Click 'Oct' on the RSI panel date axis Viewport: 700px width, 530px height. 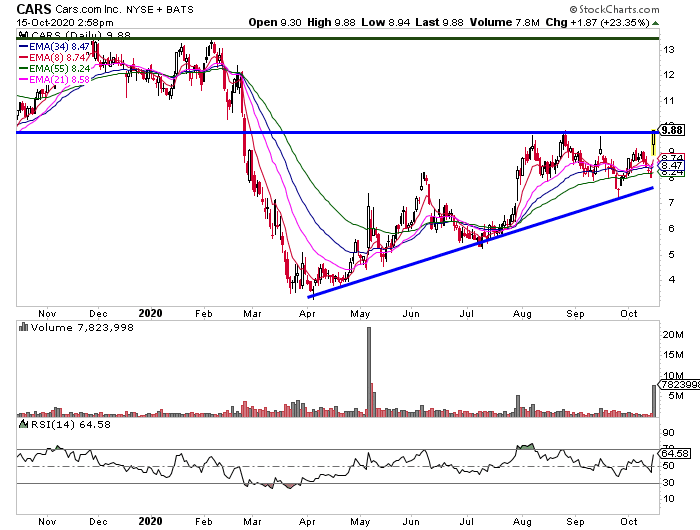pyautogui.click(x=629, y=522)
